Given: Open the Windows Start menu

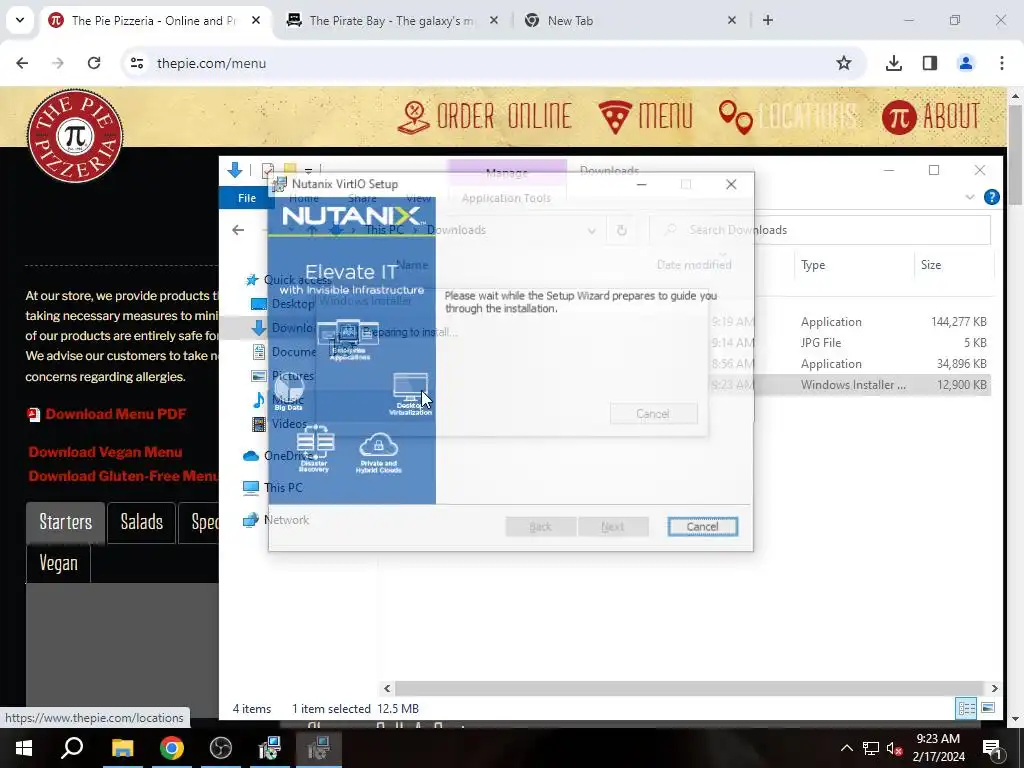Looking at the screenshot, I should click(24, 748).
